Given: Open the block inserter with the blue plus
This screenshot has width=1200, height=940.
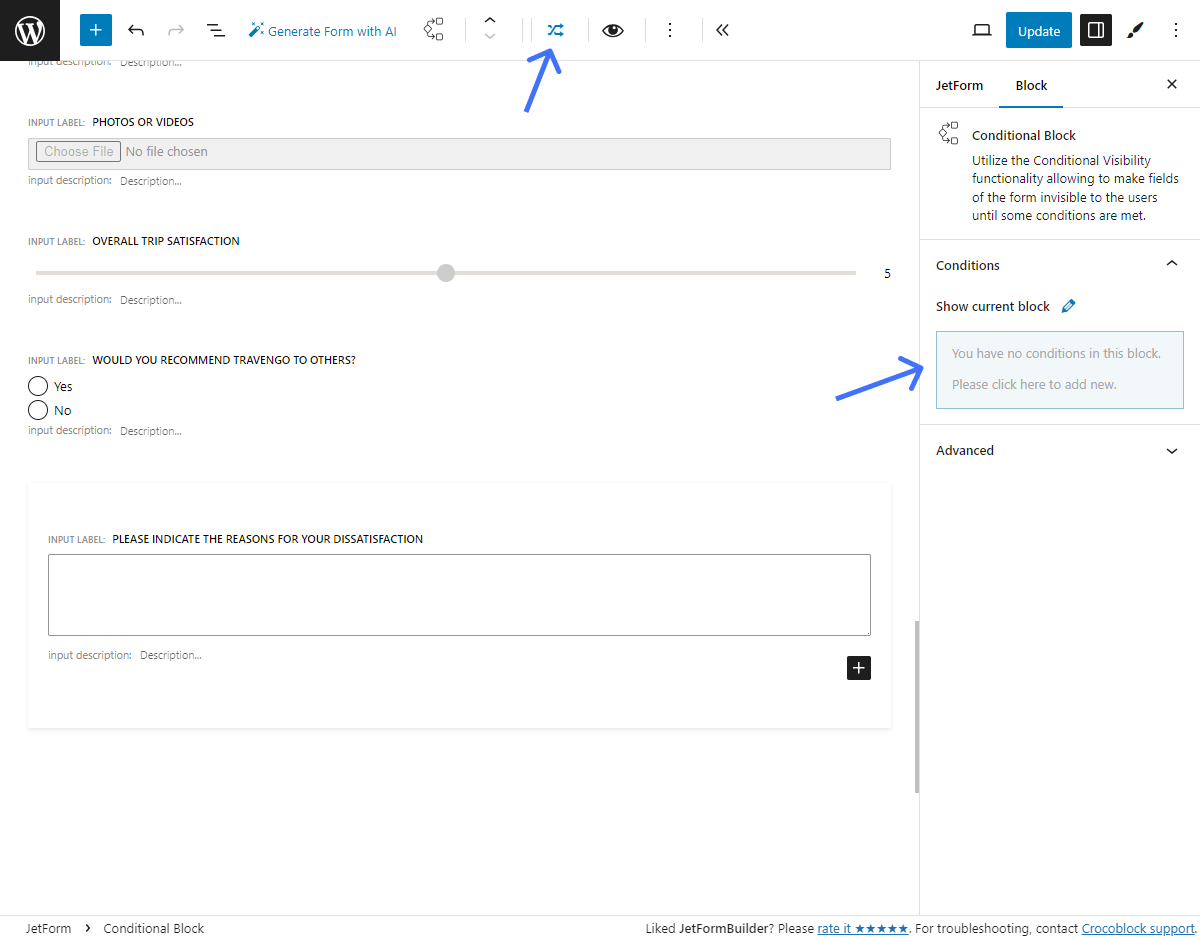Looking at the screenshot, I should pos(95,30).
